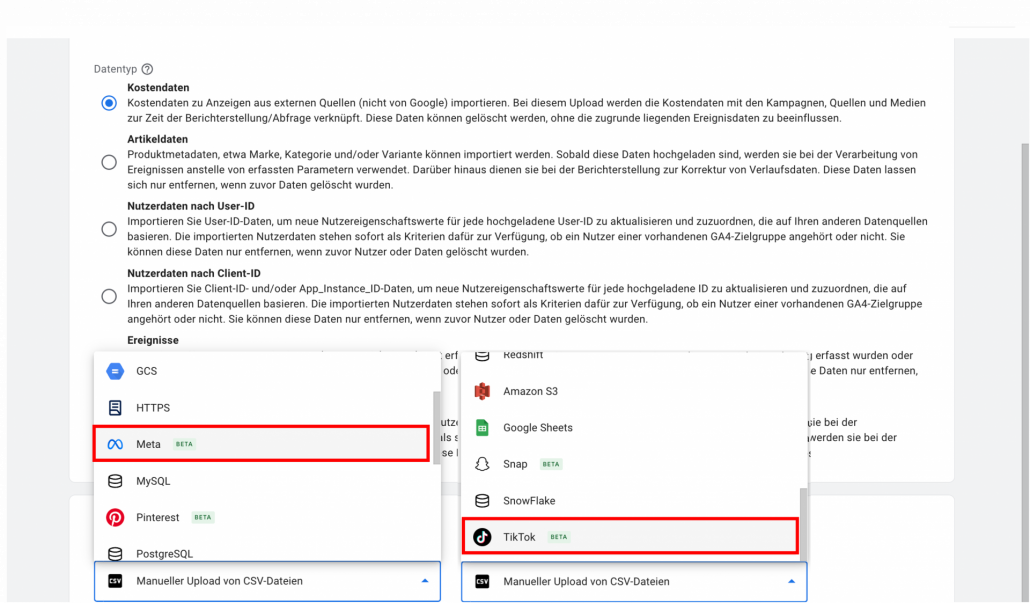Click the HTTPS source icon
The width and height of the screenshot is (1030, 603).
pos(114,408)
